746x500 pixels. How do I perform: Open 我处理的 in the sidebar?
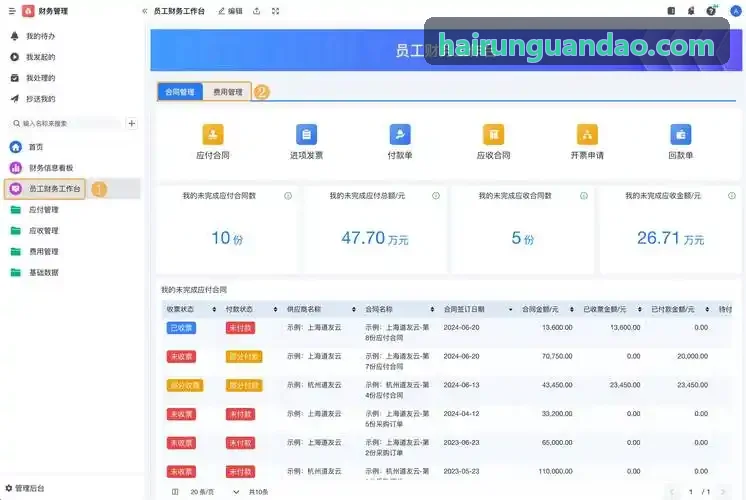(x=40, y=78)
